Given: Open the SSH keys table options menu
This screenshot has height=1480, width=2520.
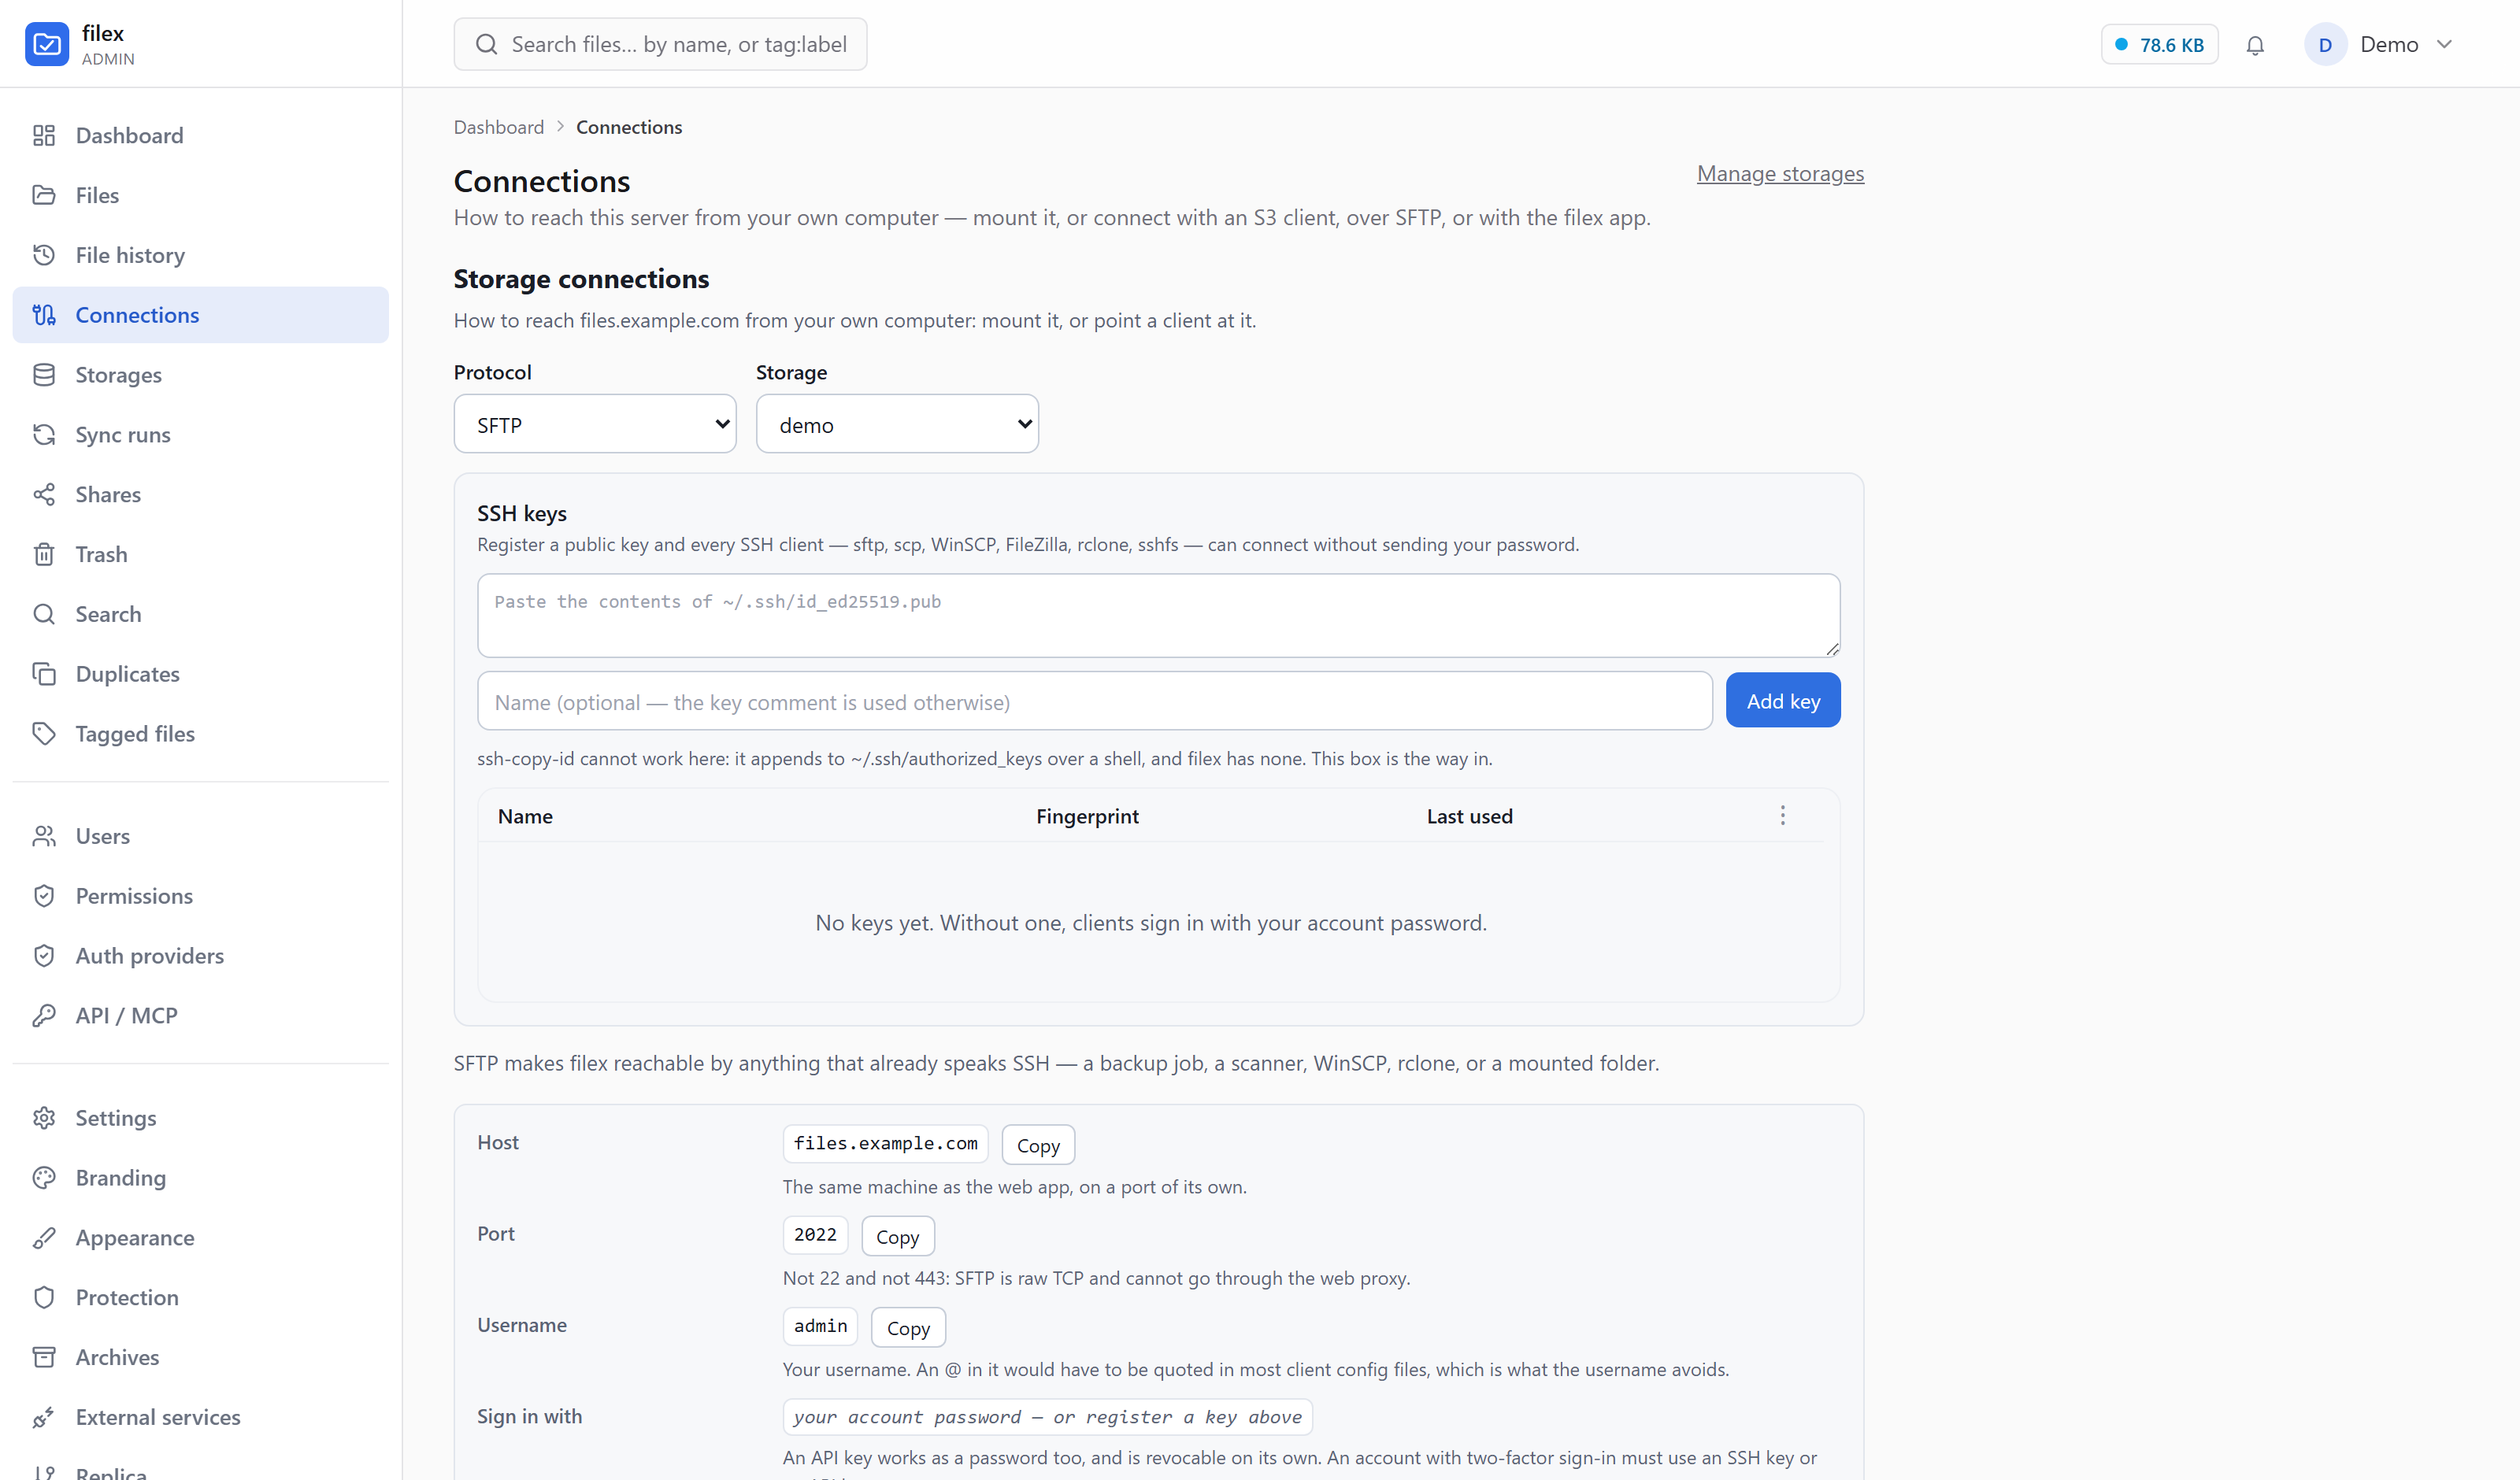Looking at the screenshot, I should tap(1782, 816).
